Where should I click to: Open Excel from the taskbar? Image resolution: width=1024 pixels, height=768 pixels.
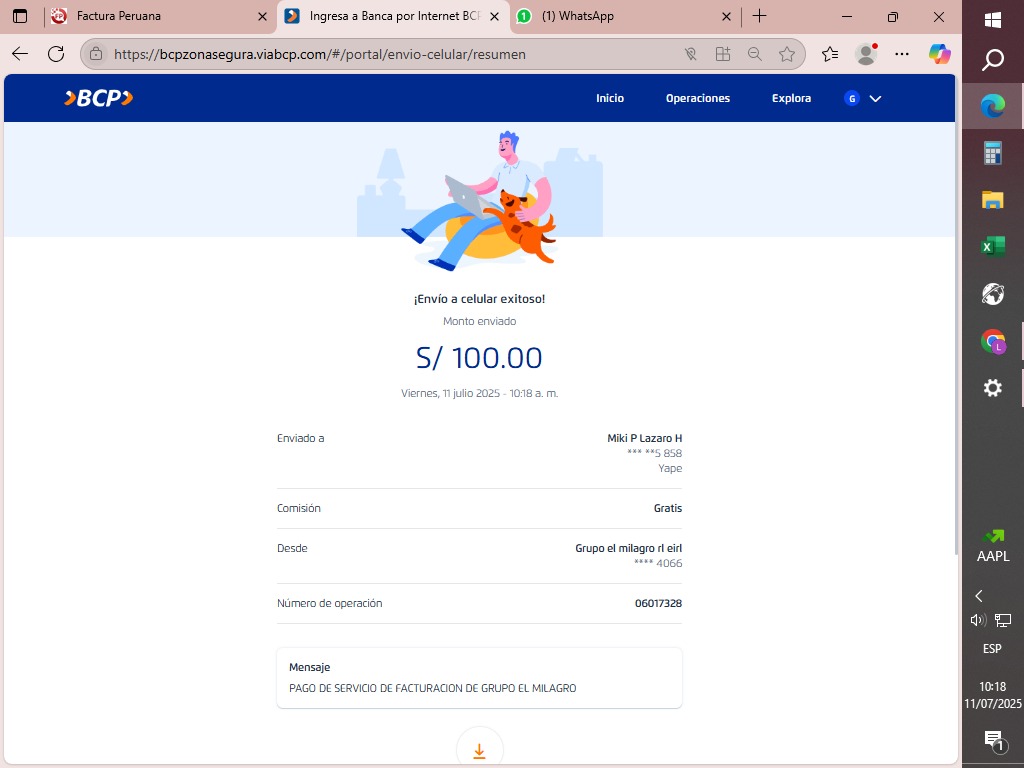click(992, 247)
